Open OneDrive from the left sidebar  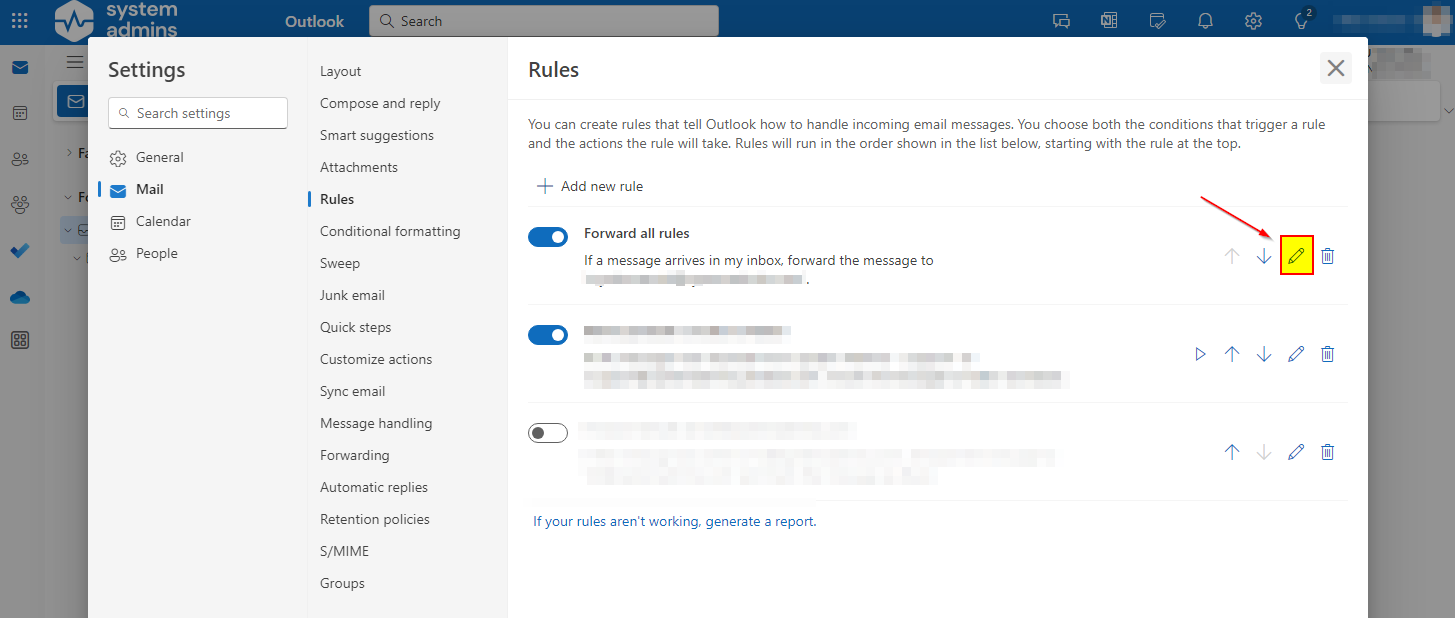[x=20, y=296]
